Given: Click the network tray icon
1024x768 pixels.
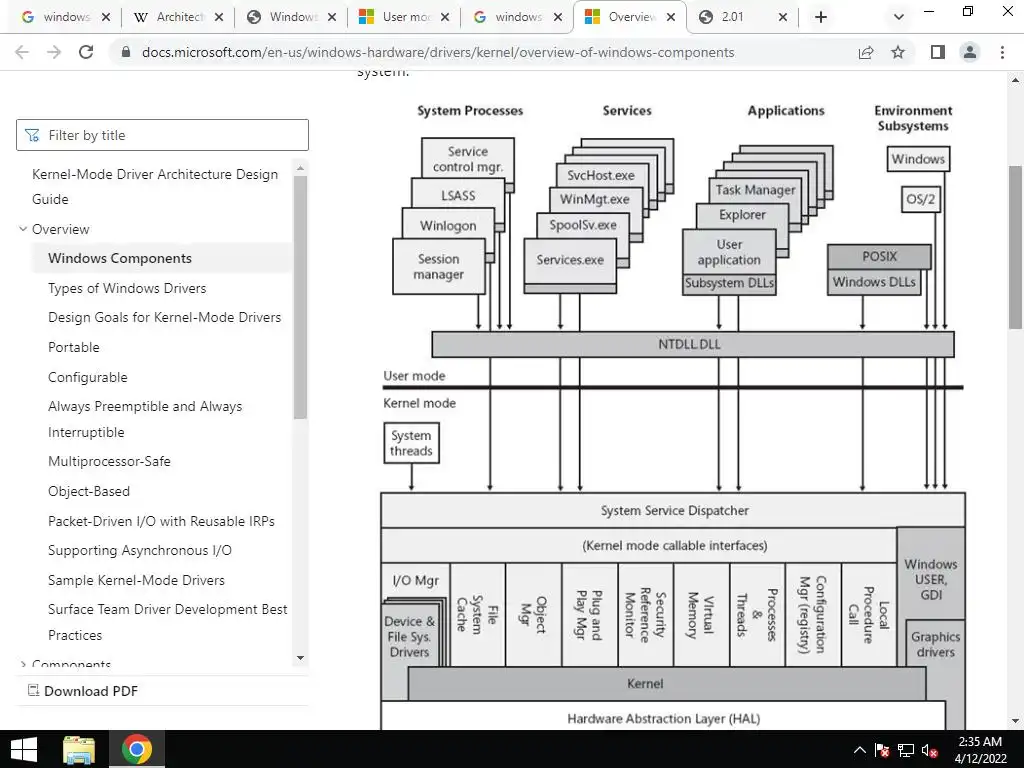Looking at the screenshot, I should [x=905, y=750].
